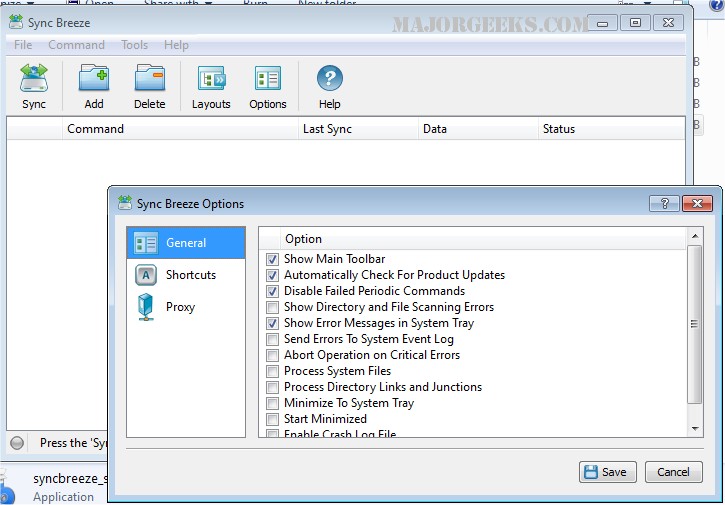Click the Cancel button

673,472
